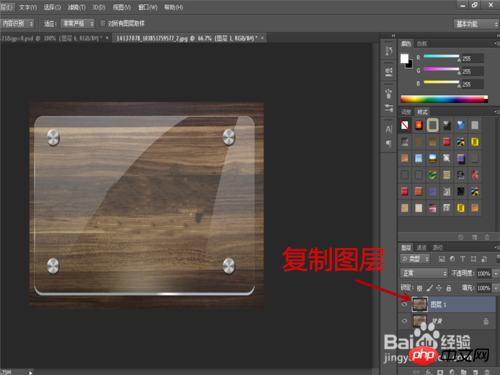Delete style trash icon in Styles panel footer

487,237
